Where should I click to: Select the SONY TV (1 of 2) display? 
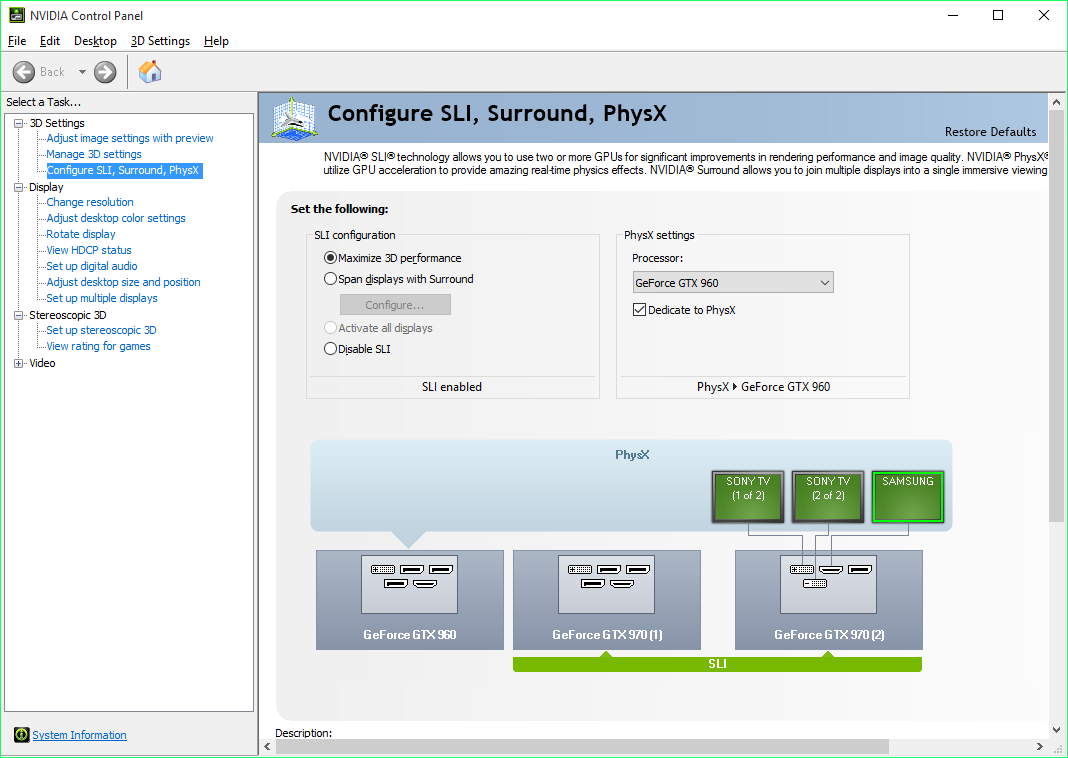point(748,496)
